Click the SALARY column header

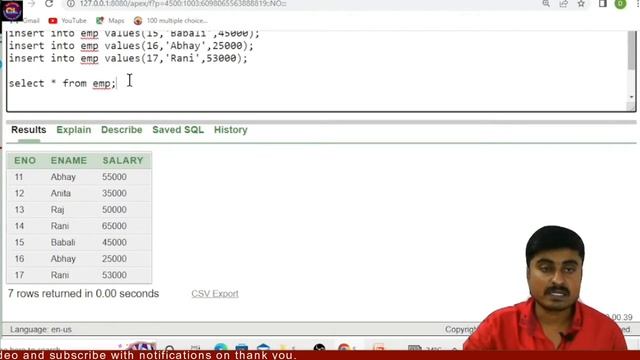coord(123,160)
